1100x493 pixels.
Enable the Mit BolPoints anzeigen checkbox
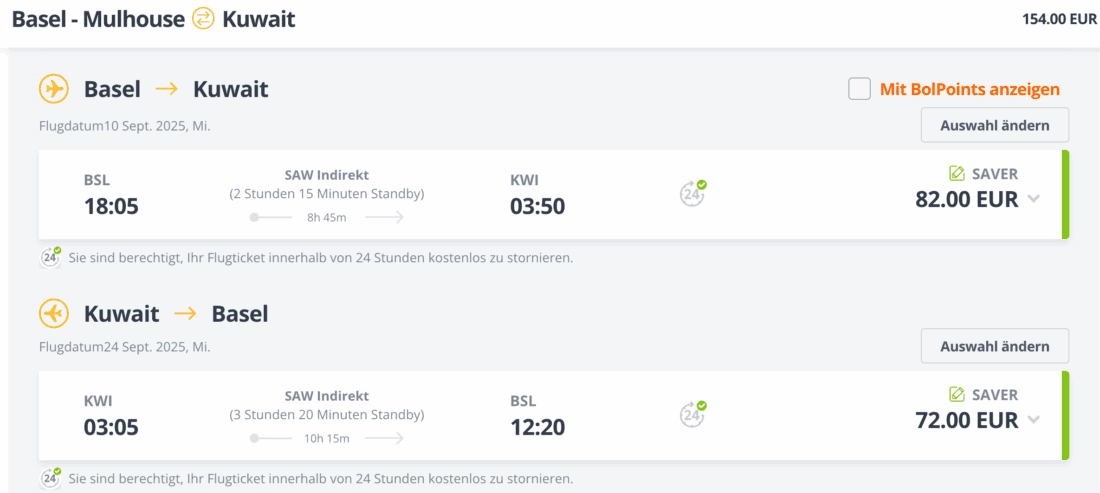pos(859,89)
